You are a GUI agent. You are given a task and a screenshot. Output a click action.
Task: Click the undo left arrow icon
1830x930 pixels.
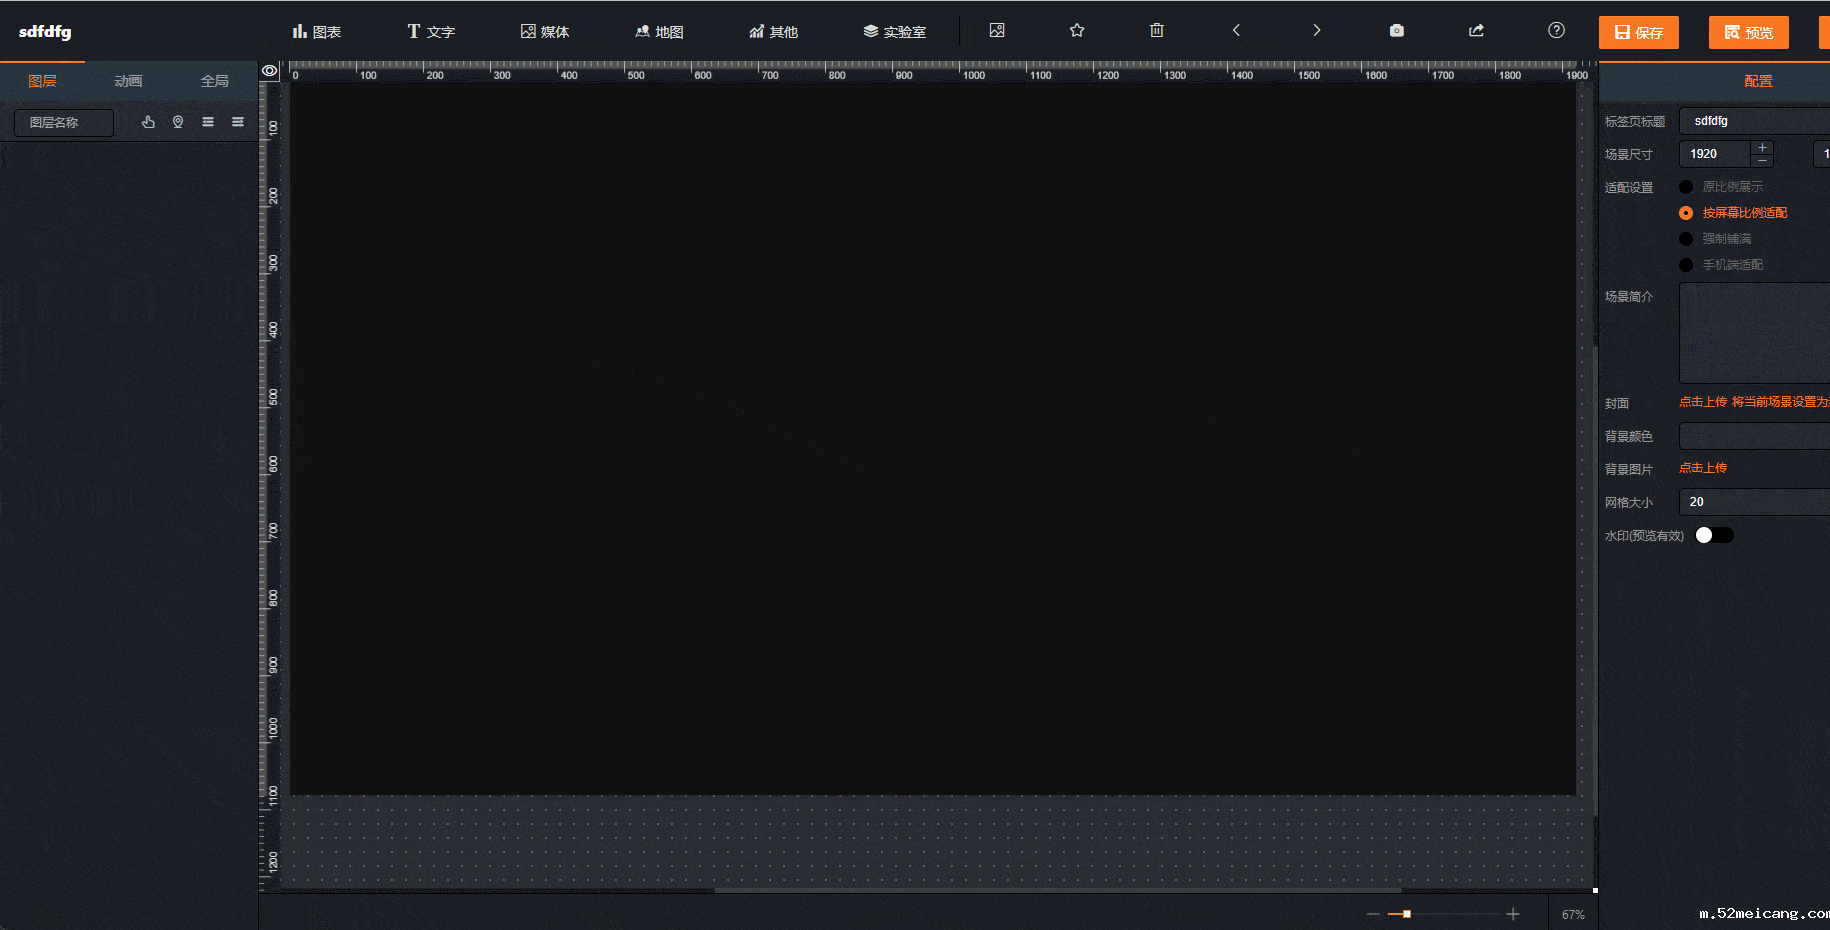(1236, 31)
